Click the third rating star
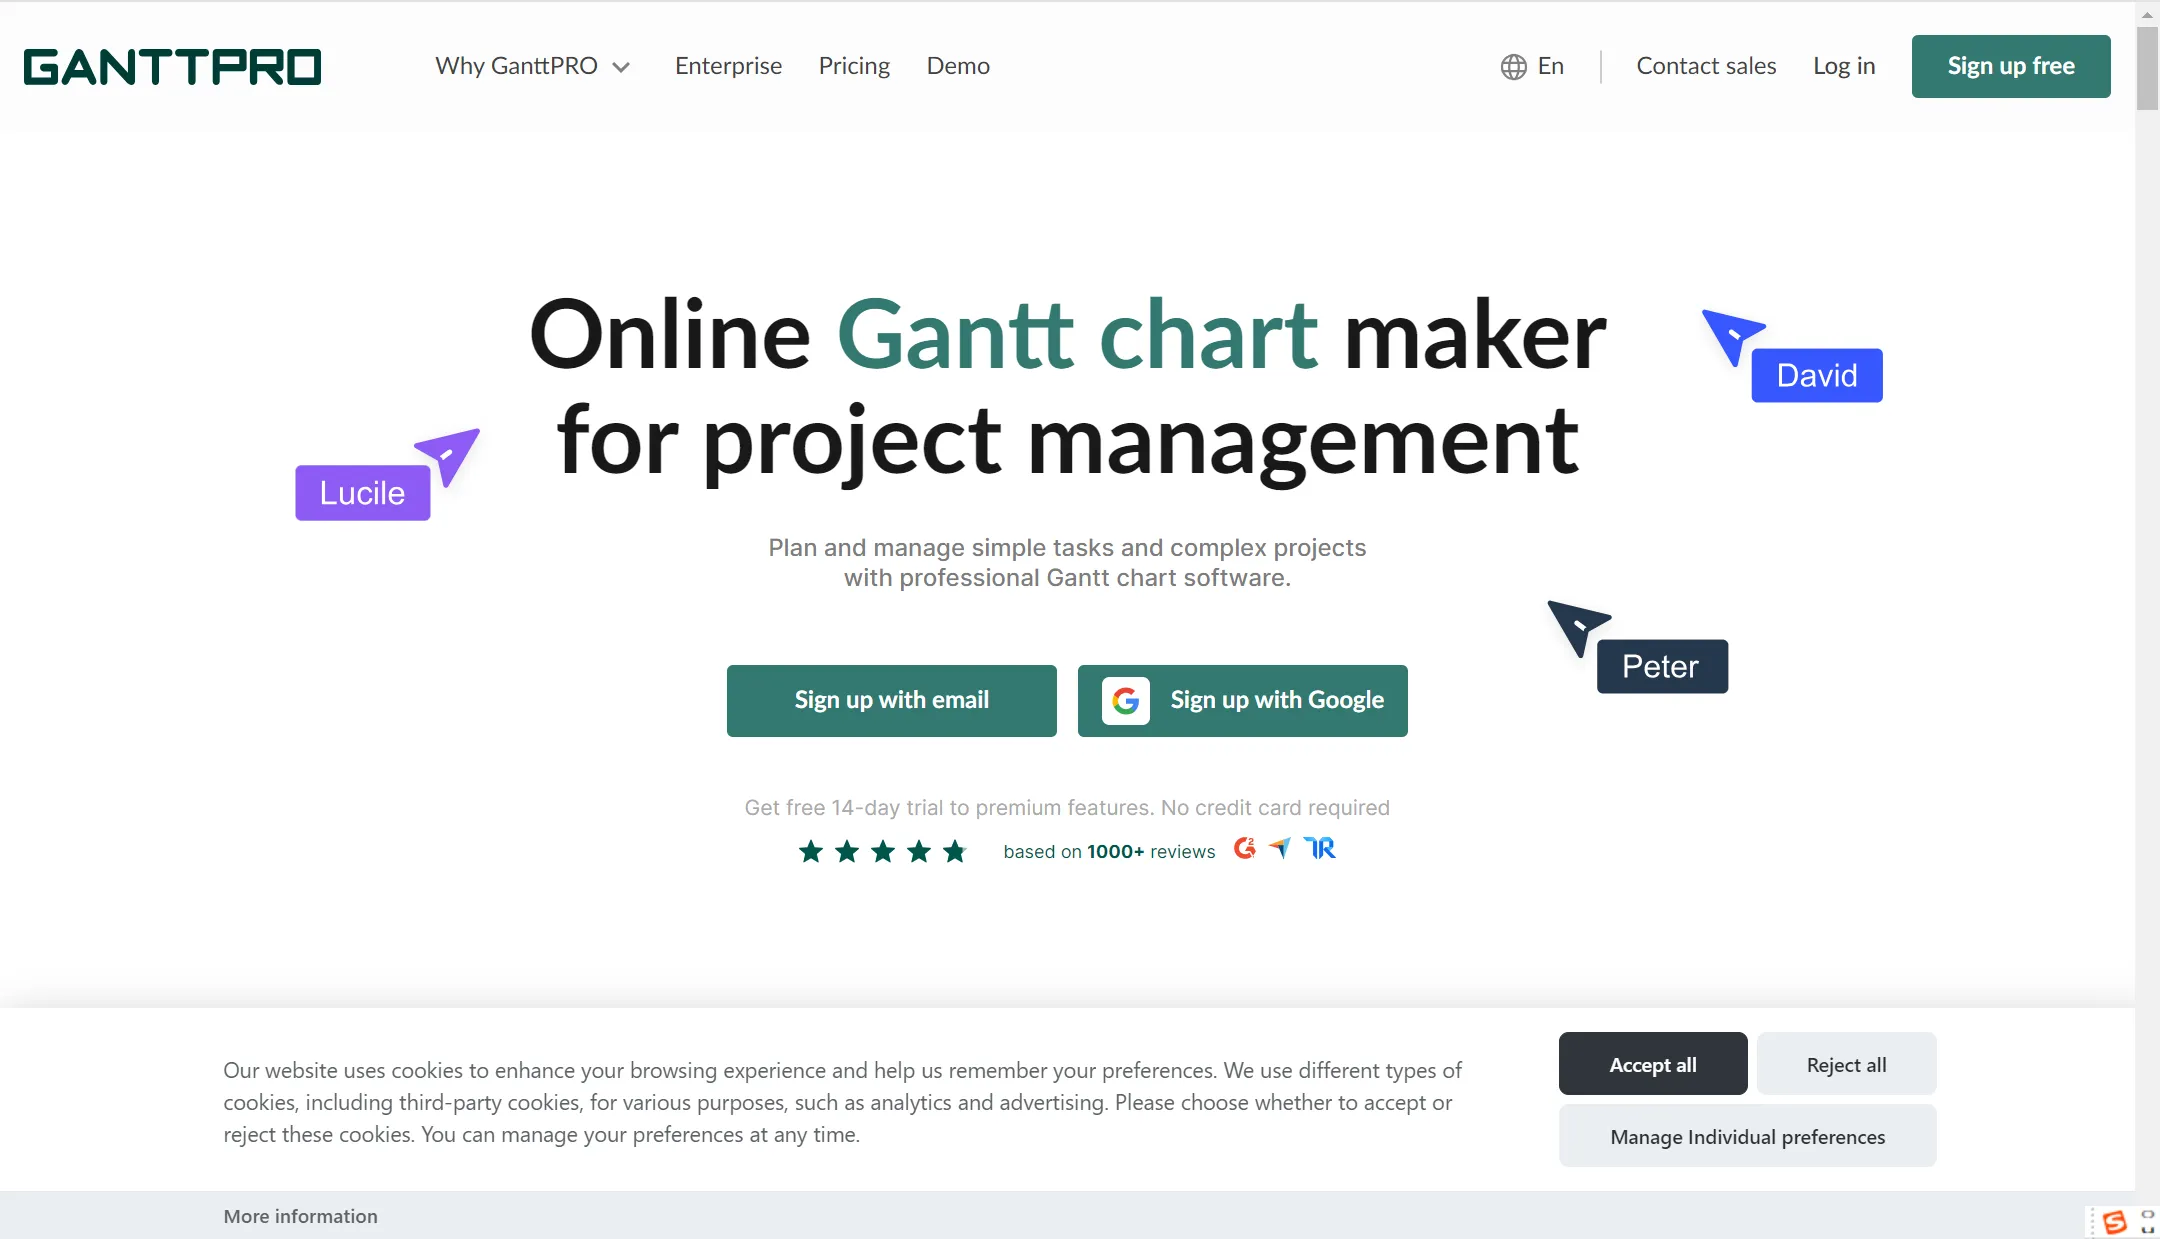 [x=883, y=851]
